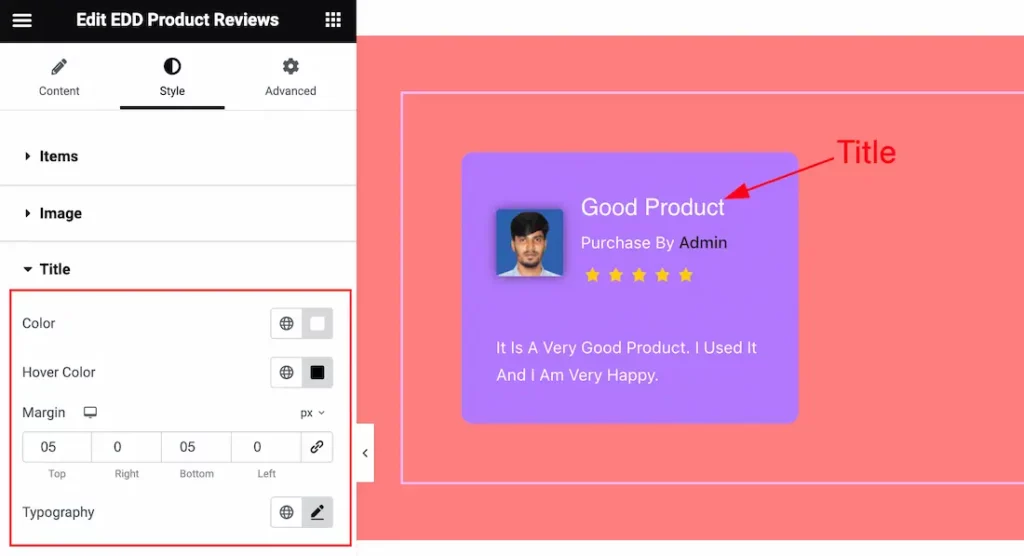
Task: Click the responsive desktop icon beside Margin
Action: pyautogui.click(x=90, y=412)
